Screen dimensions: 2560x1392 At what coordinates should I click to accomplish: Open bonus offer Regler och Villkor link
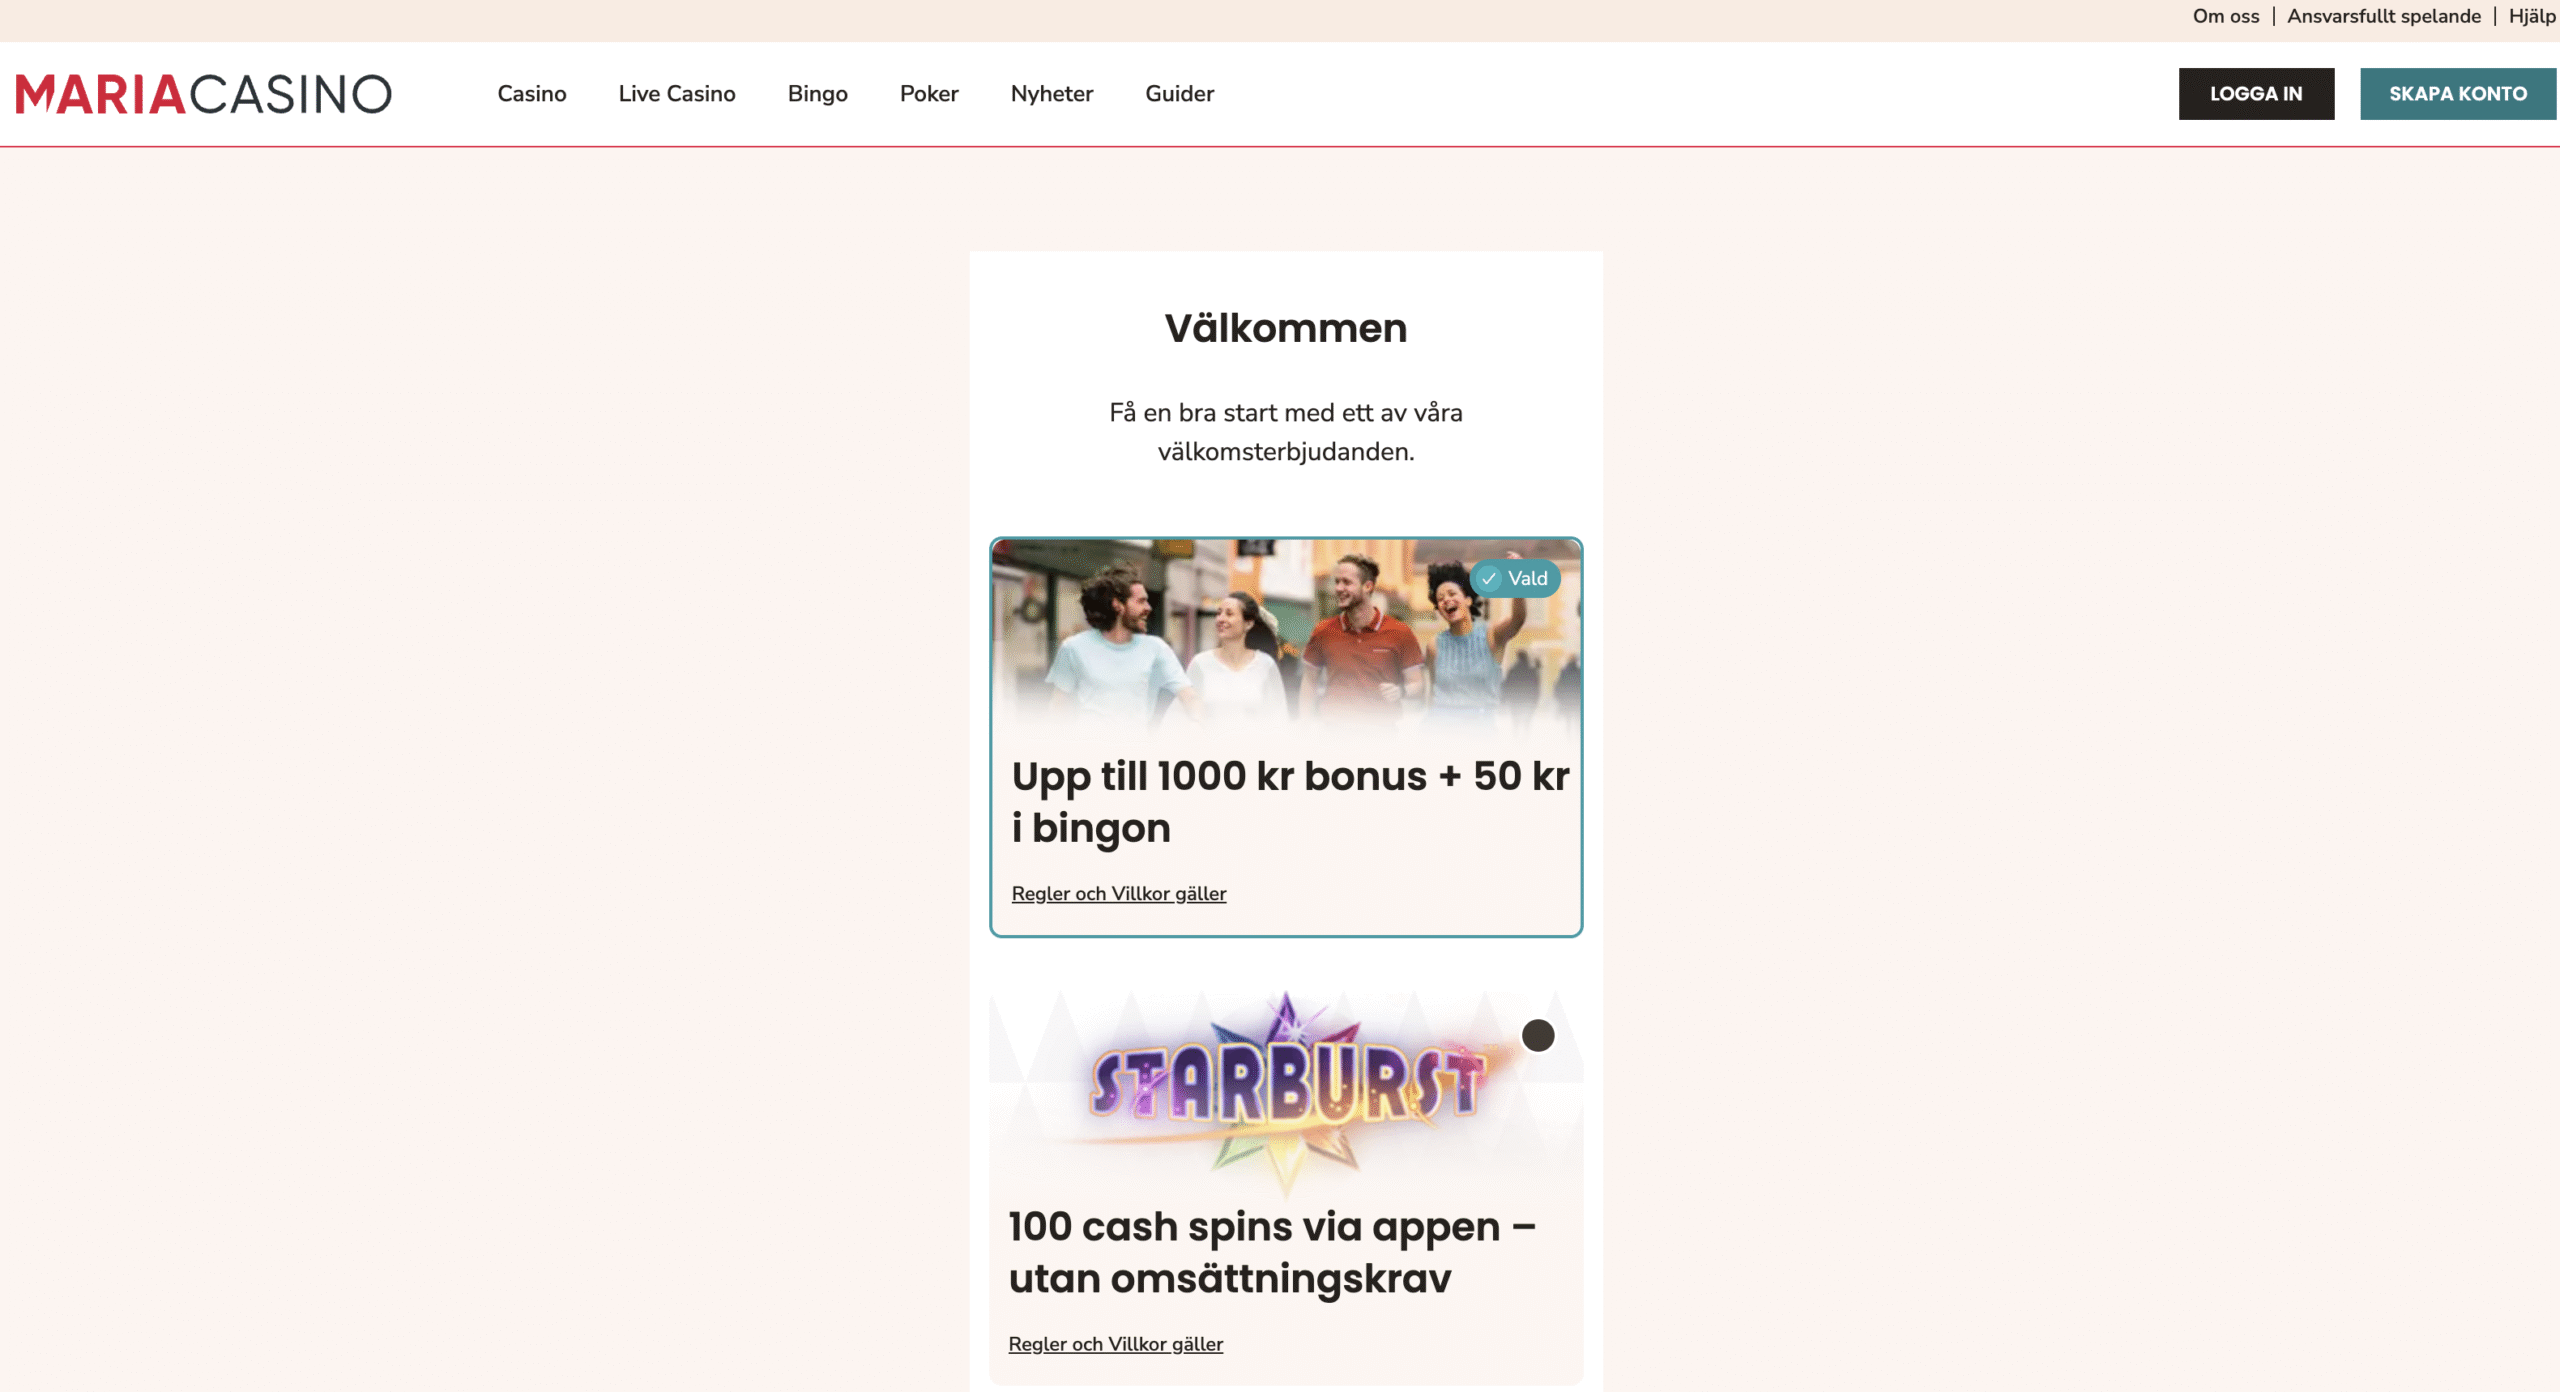coord(1119,894)
